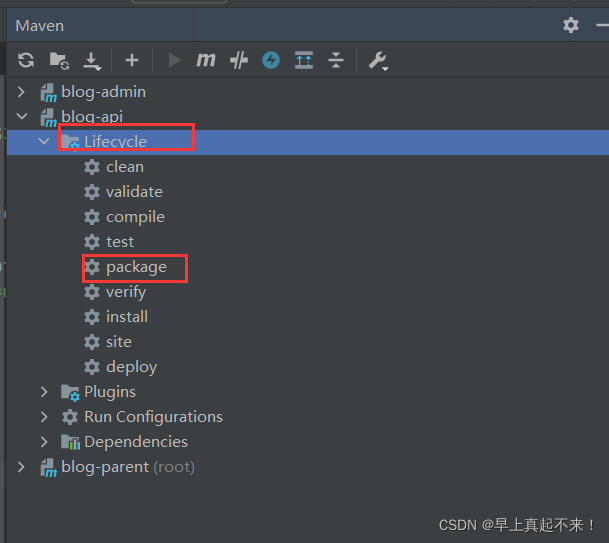Select the blog-api module

click(x=92, y=117)
